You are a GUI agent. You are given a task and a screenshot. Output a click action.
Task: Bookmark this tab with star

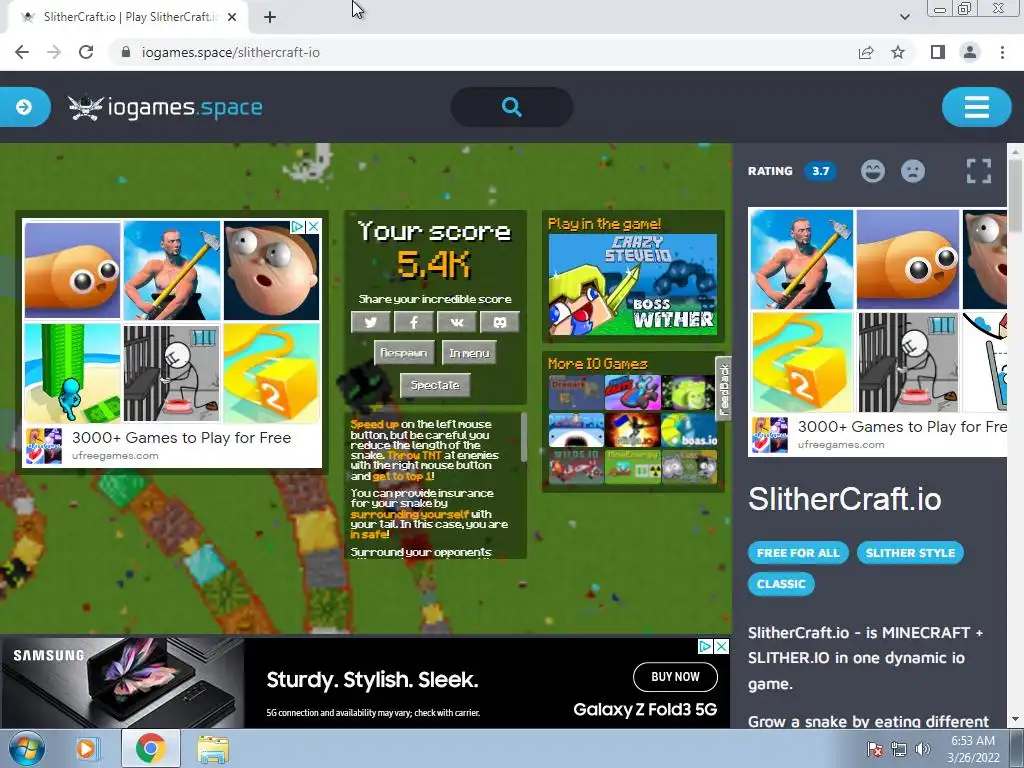898,52
